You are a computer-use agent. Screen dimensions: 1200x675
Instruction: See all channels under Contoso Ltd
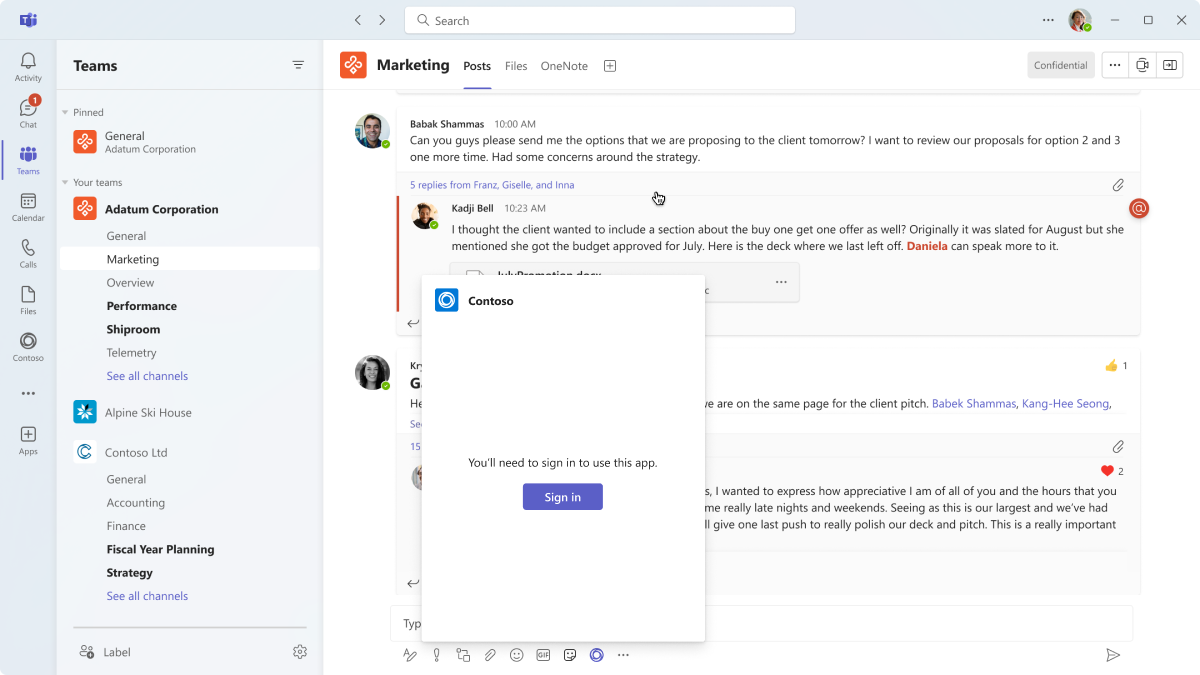[147, 596]
